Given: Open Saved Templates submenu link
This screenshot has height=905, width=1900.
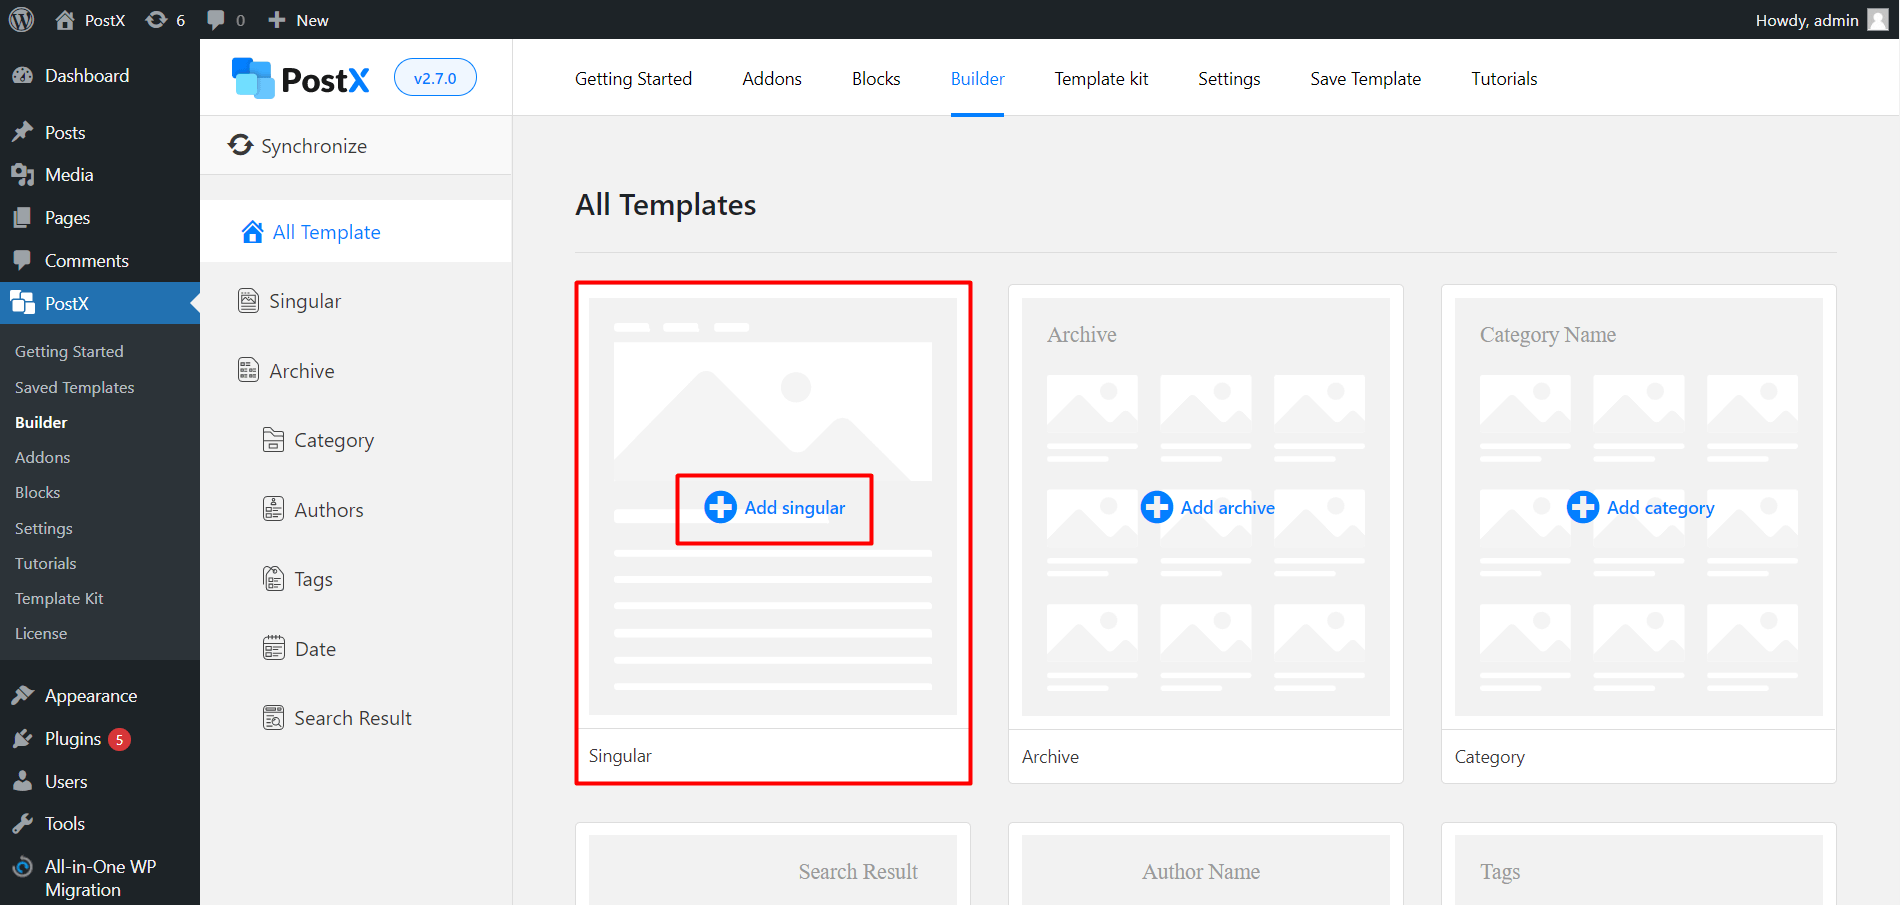Looking at the screenshot, I should pos(74,387).
